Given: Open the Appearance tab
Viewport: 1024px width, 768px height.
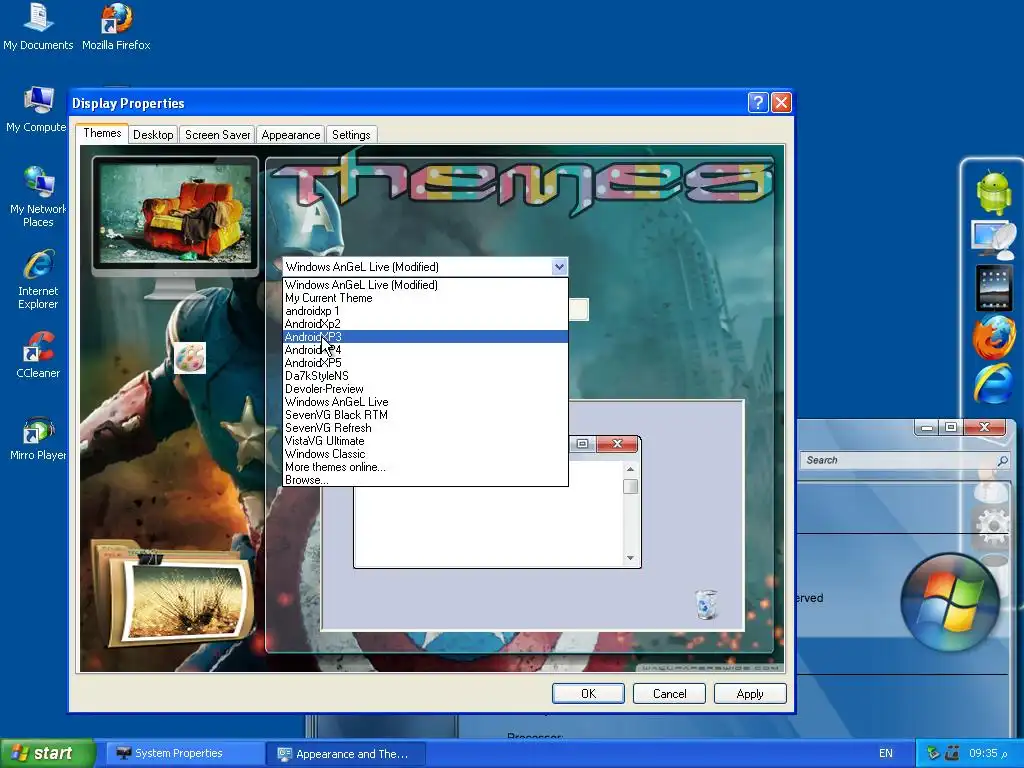Looking at the screenshot, I should pyautogui.click(x=291, y=135).
